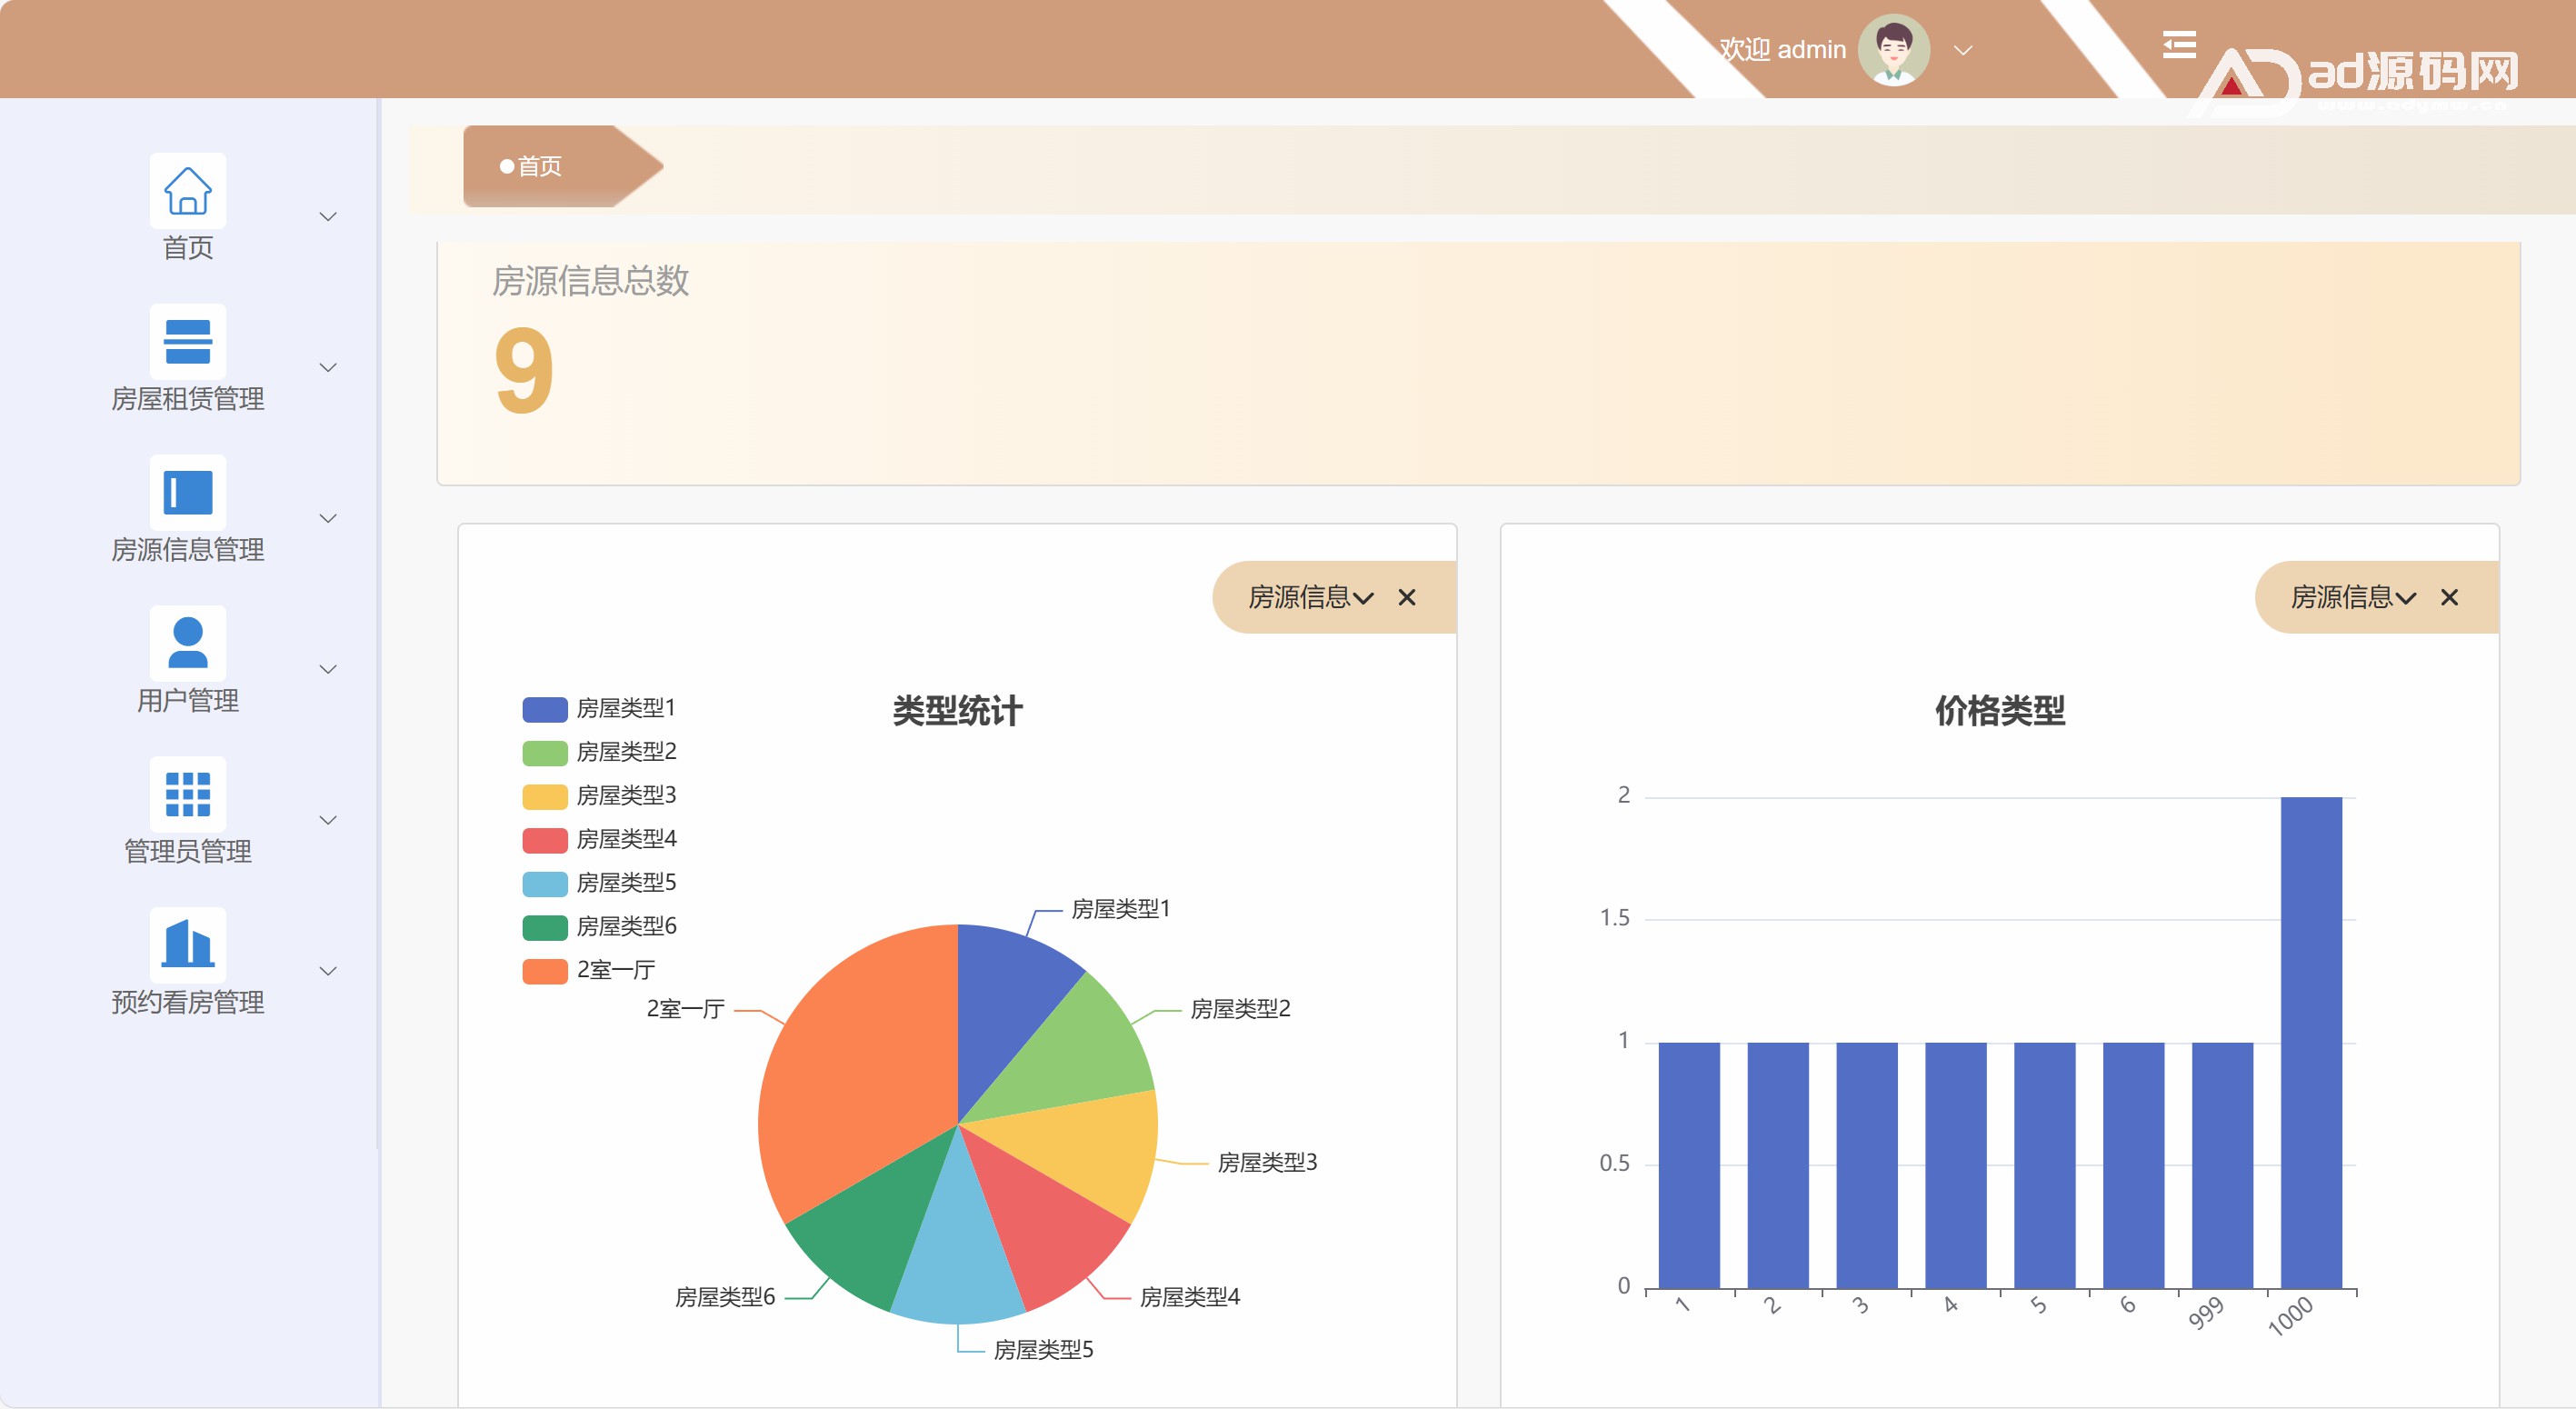Close the 房源信息 tag on bar chart
Screen dimensions: 2576x1409
coord(2448,597)
